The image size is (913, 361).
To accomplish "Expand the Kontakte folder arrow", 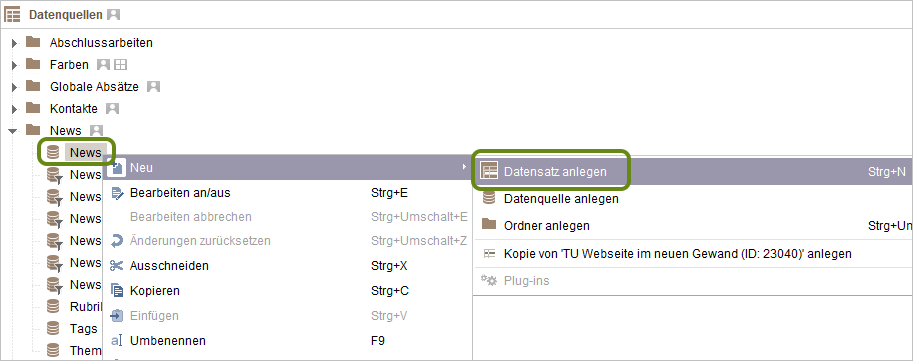I will (x=14, y=109).
